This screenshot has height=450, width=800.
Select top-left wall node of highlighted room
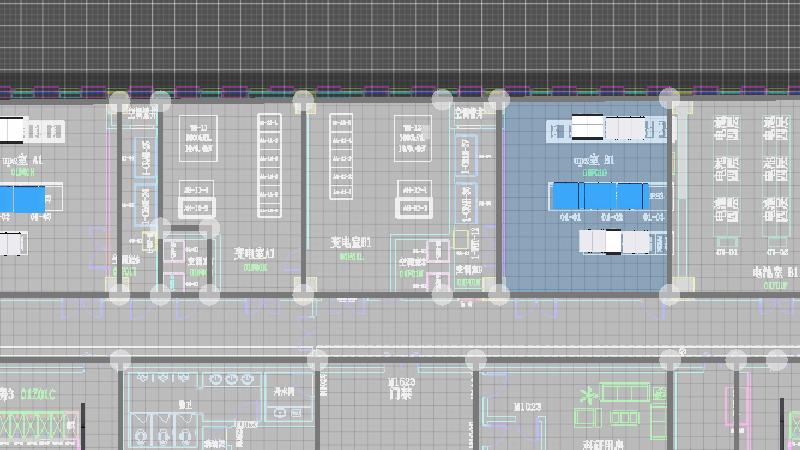click(499, 99)
